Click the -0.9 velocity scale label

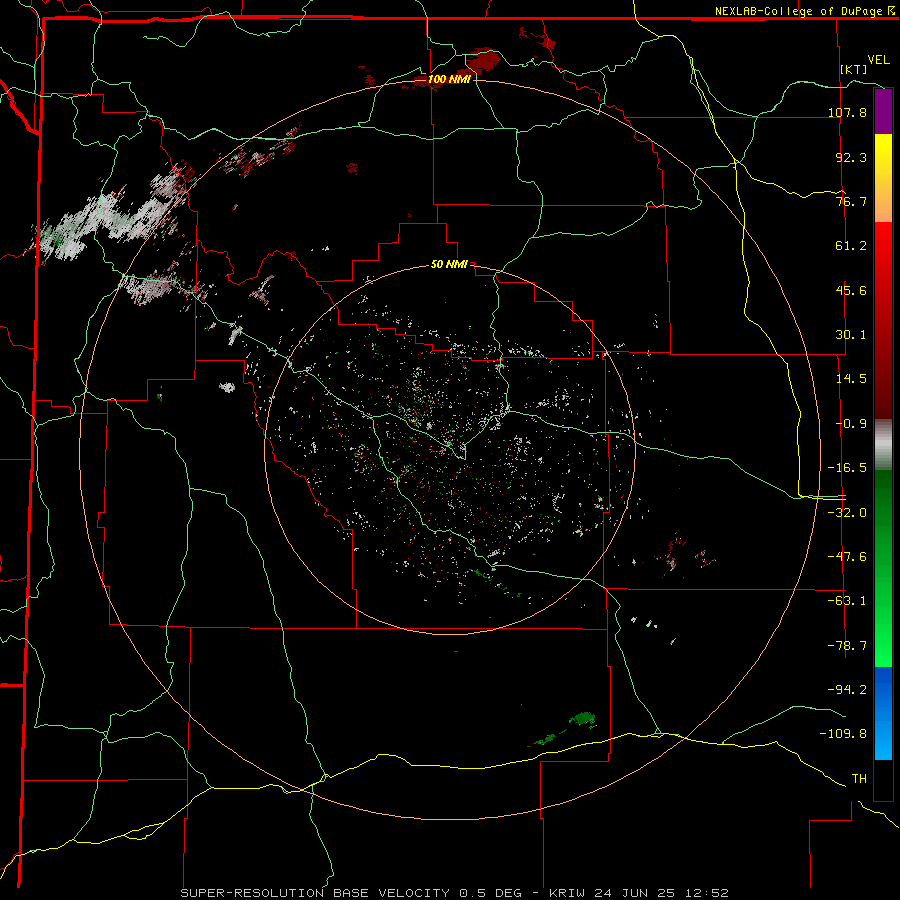(x=851, y=424)
